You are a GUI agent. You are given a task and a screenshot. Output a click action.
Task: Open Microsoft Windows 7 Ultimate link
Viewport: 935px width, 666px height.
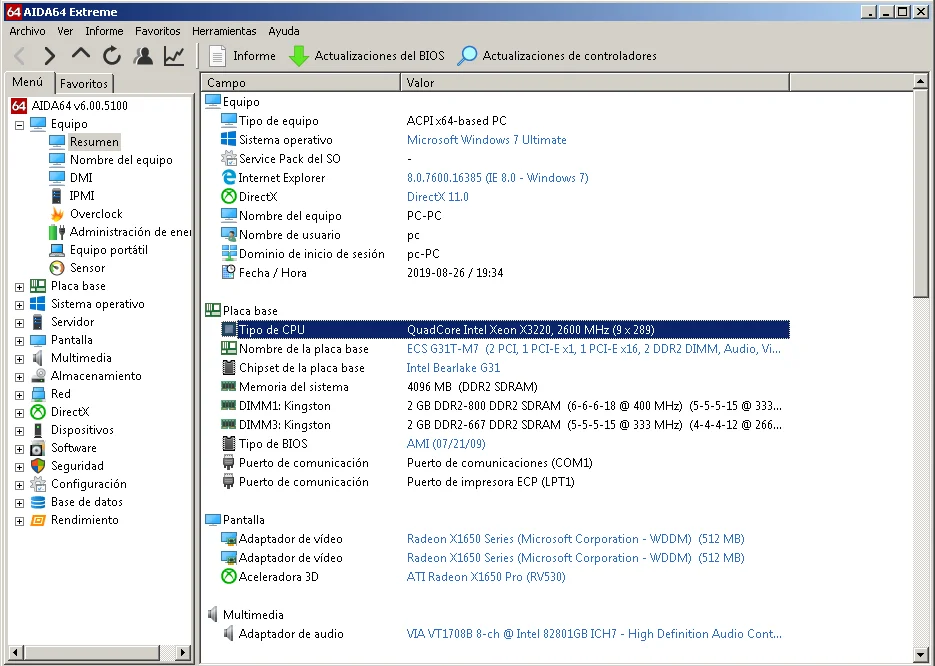487,140
